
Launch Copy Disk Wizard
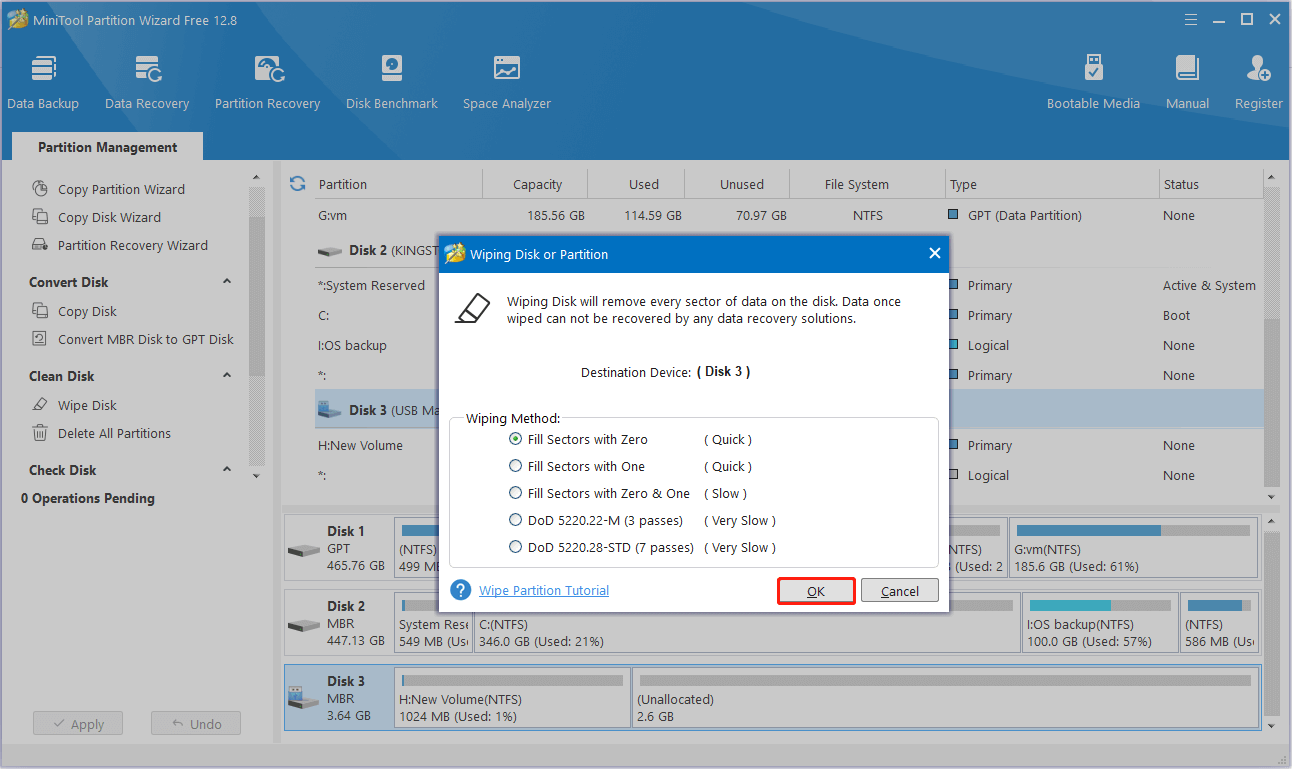[109, 217]
